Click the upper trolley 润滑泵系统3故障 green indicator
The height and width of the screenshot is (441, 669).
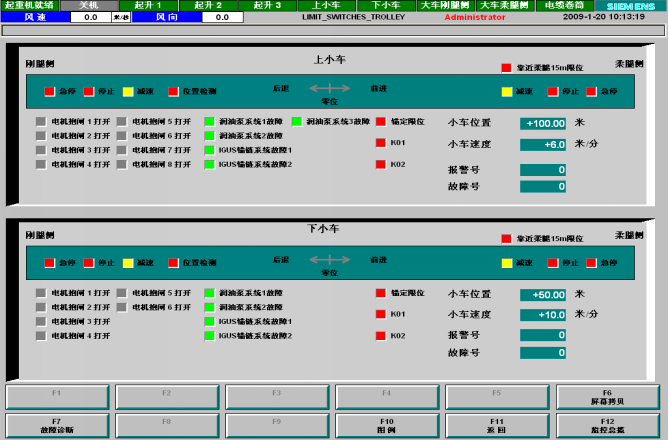point(297,122)
